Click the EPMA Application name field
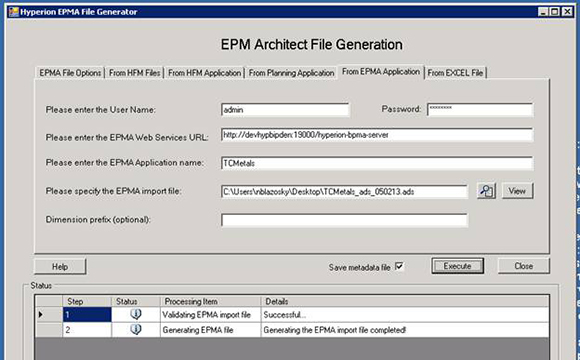 click(x=377, y=163)
